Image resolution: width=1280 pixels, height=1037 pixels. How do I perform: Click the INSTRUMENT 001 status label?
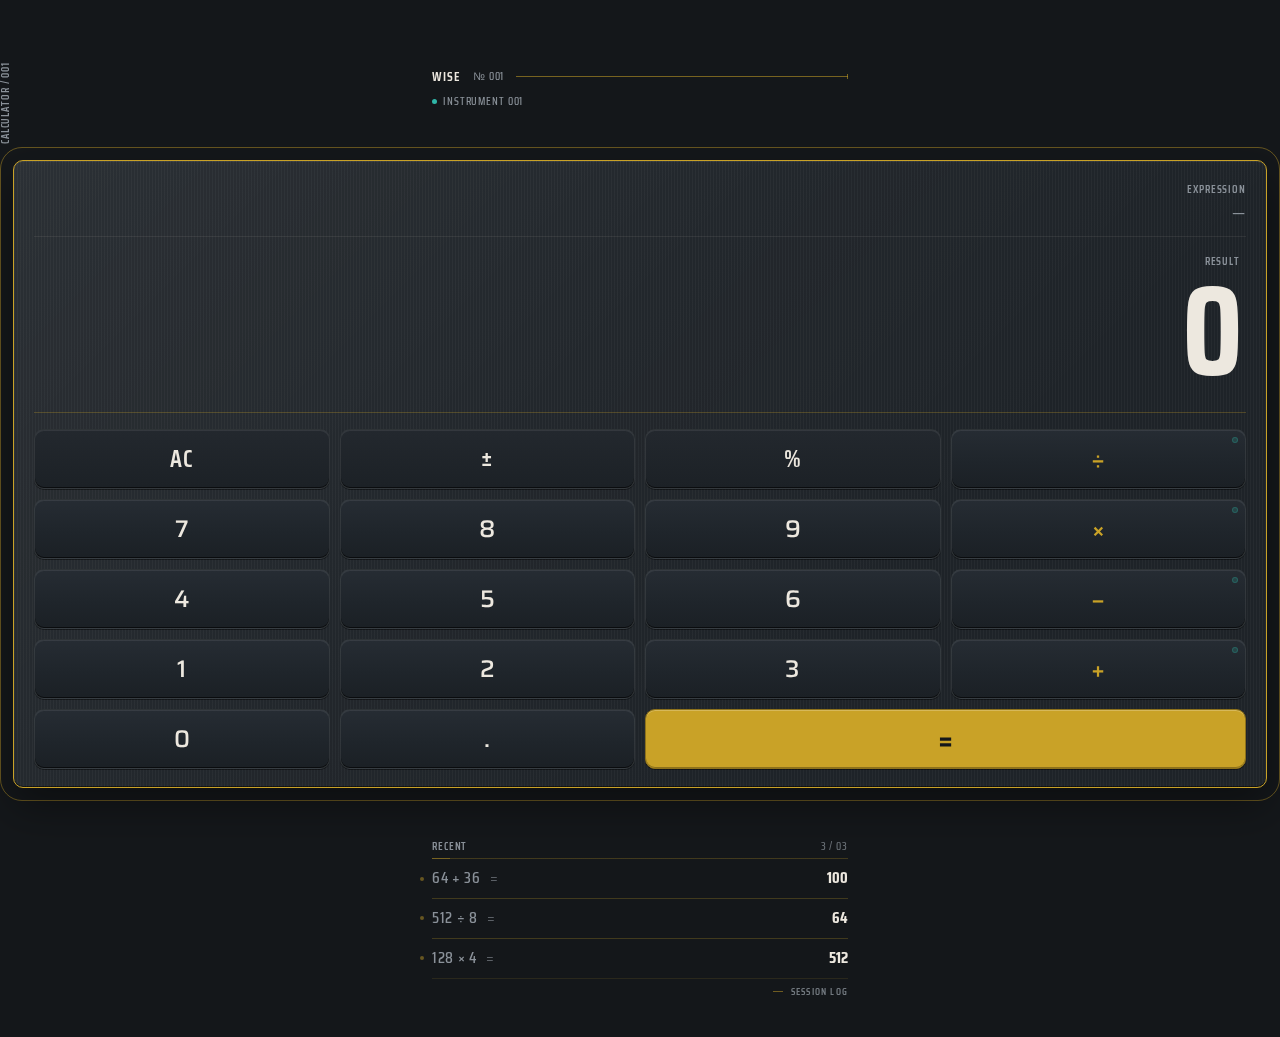click(x=483, y=101)
